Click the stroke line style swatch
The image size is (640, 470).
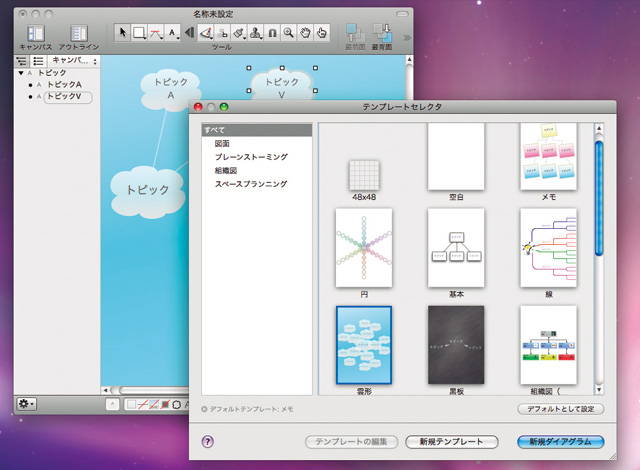(x=142, y=404)
